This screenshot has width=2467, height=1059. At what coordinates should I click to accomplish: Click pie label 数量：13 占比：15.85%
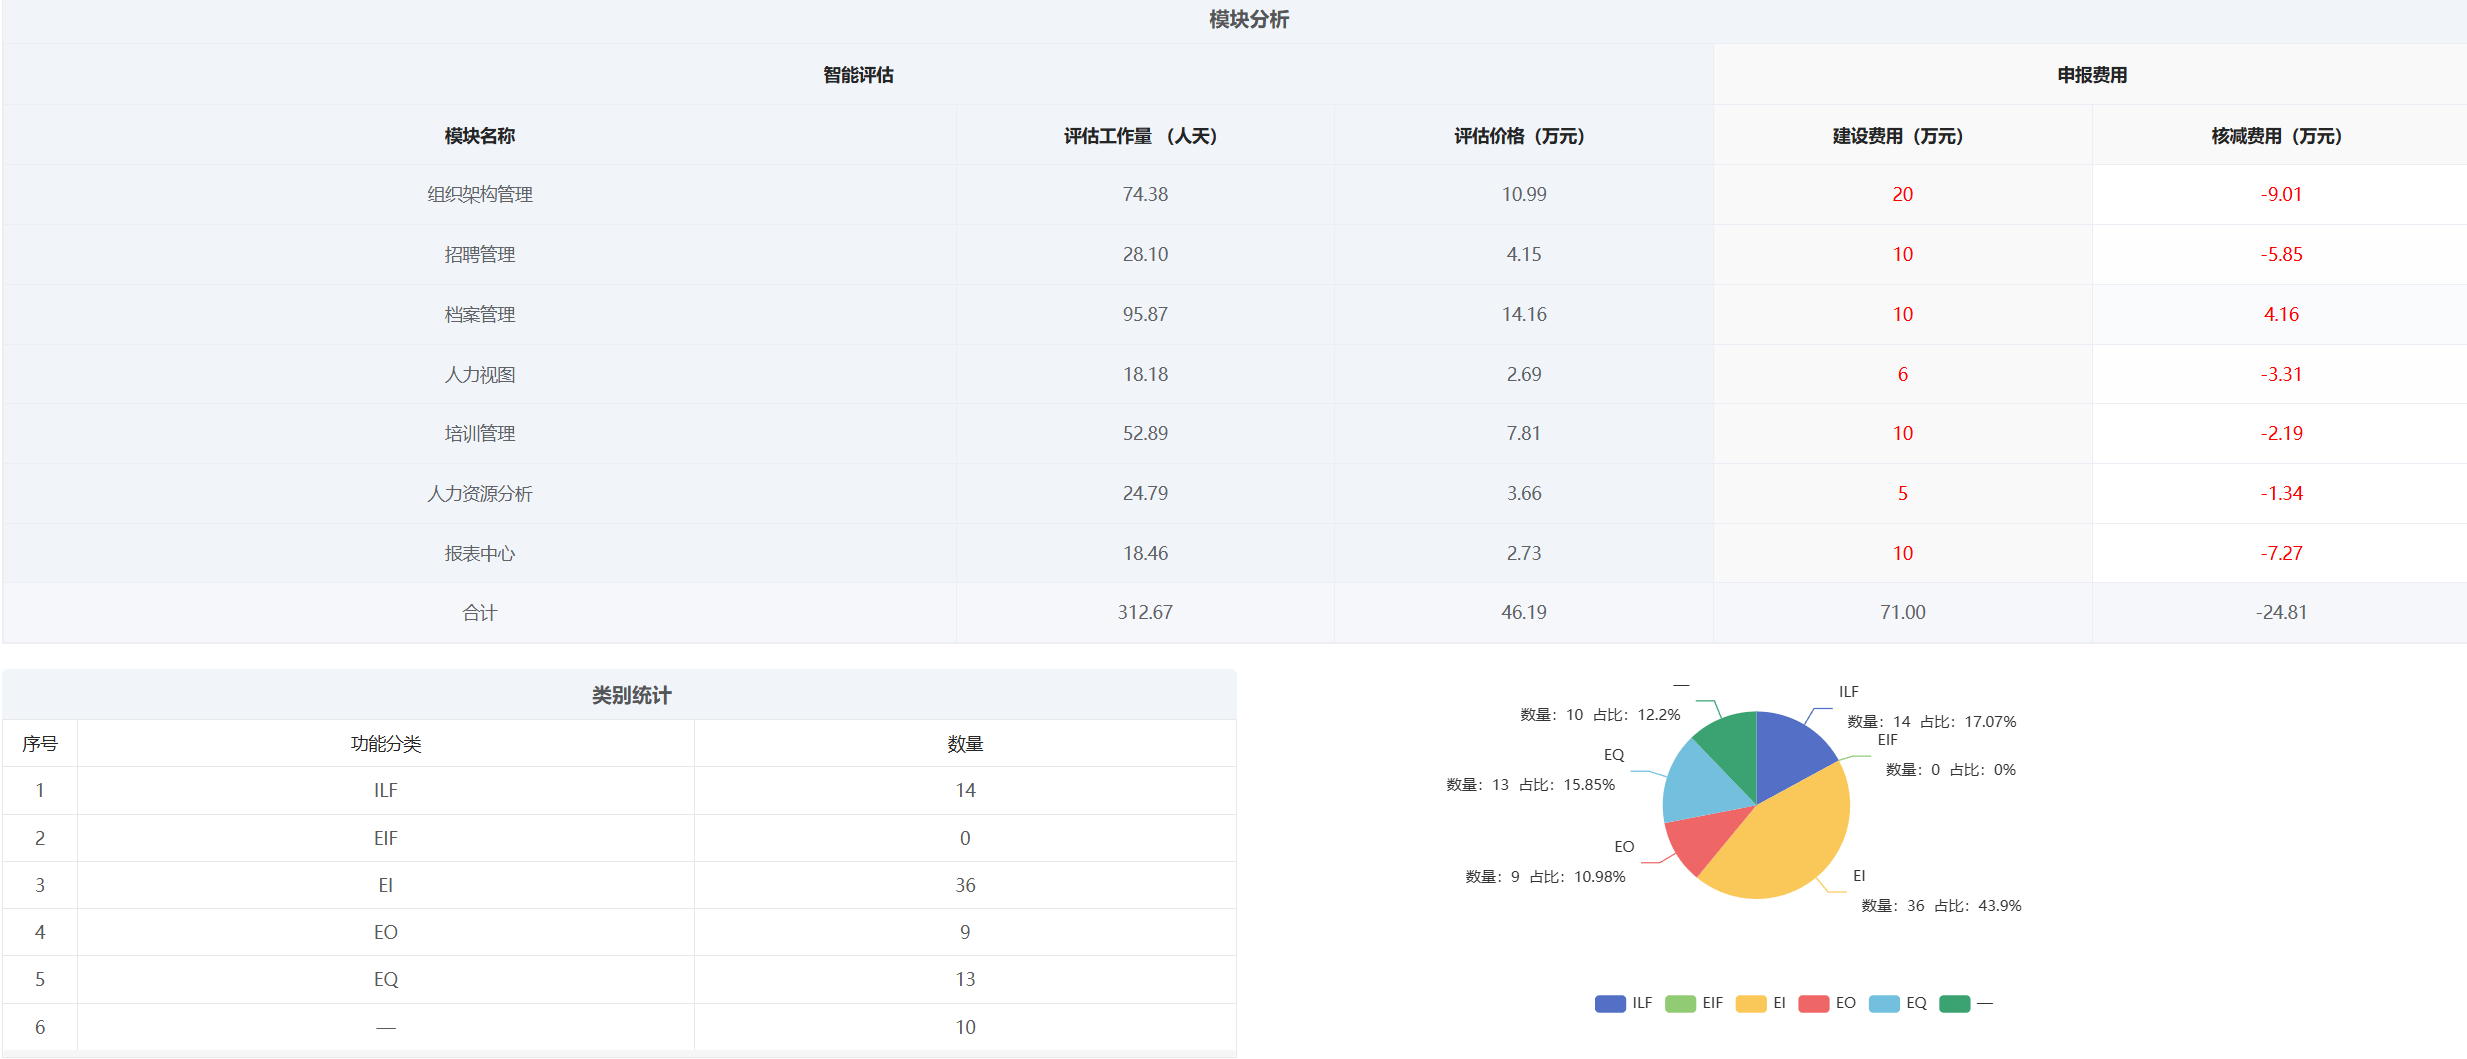click(1531, 785)
